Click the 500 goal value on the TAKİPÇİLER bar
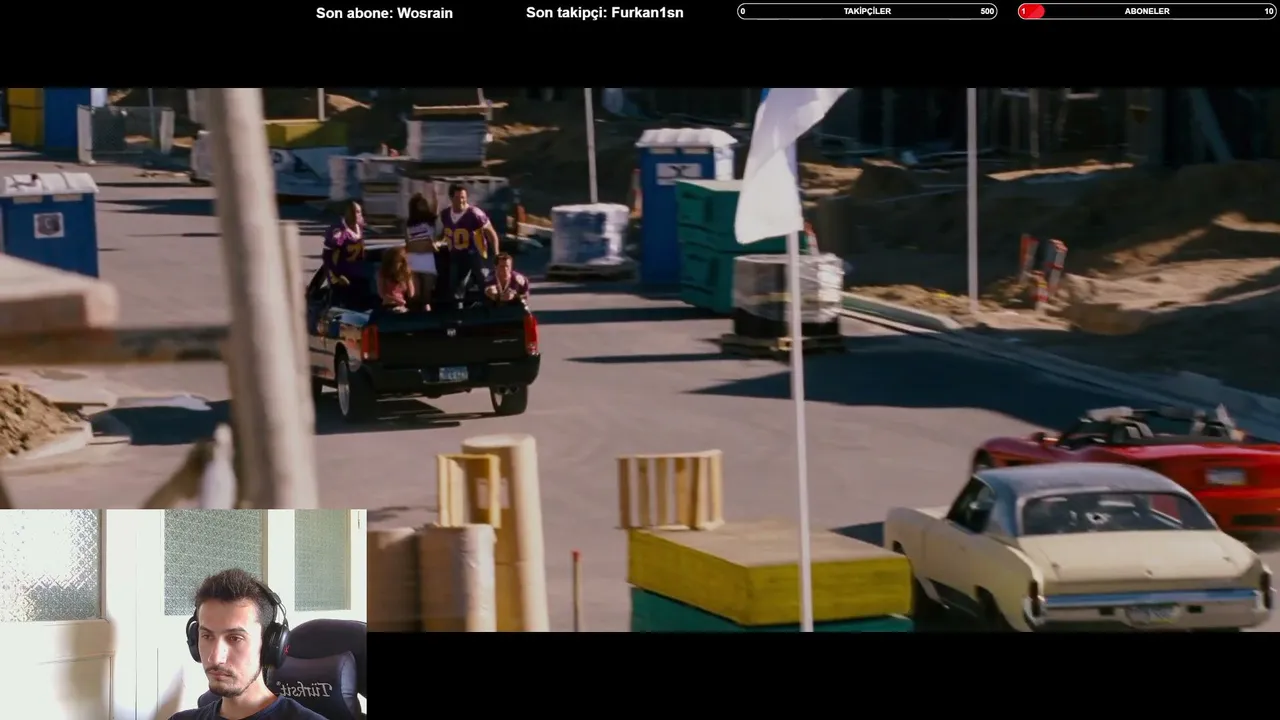 point(987,11)
